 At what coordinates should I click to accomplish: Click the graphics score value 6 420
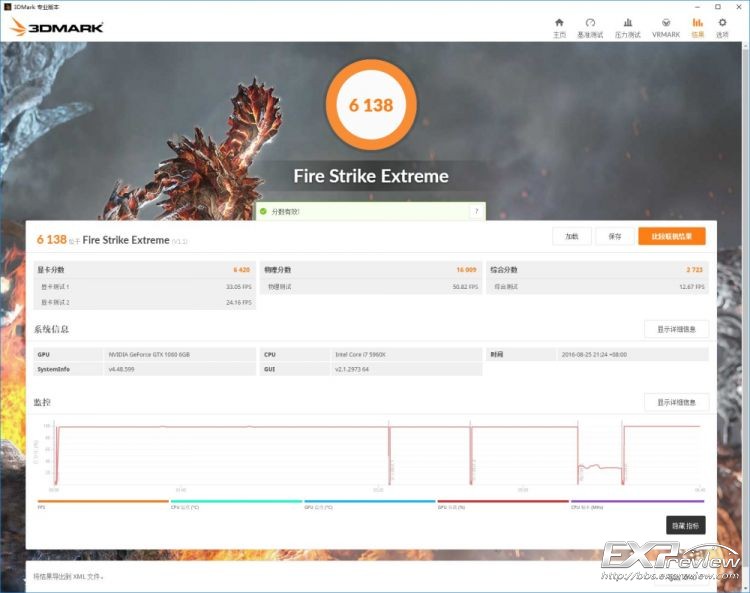[242, 270]
